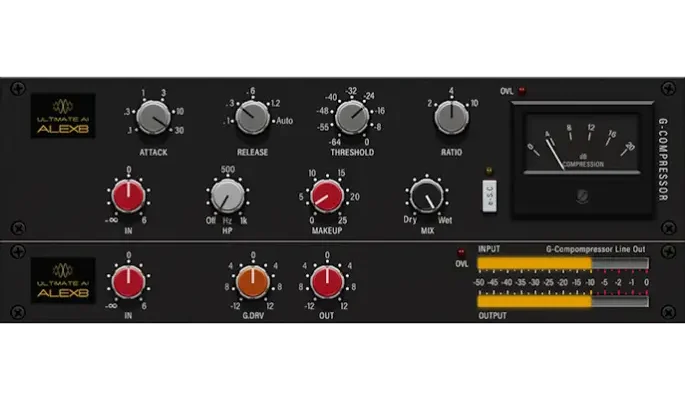Click the RATIO knob

451,118
